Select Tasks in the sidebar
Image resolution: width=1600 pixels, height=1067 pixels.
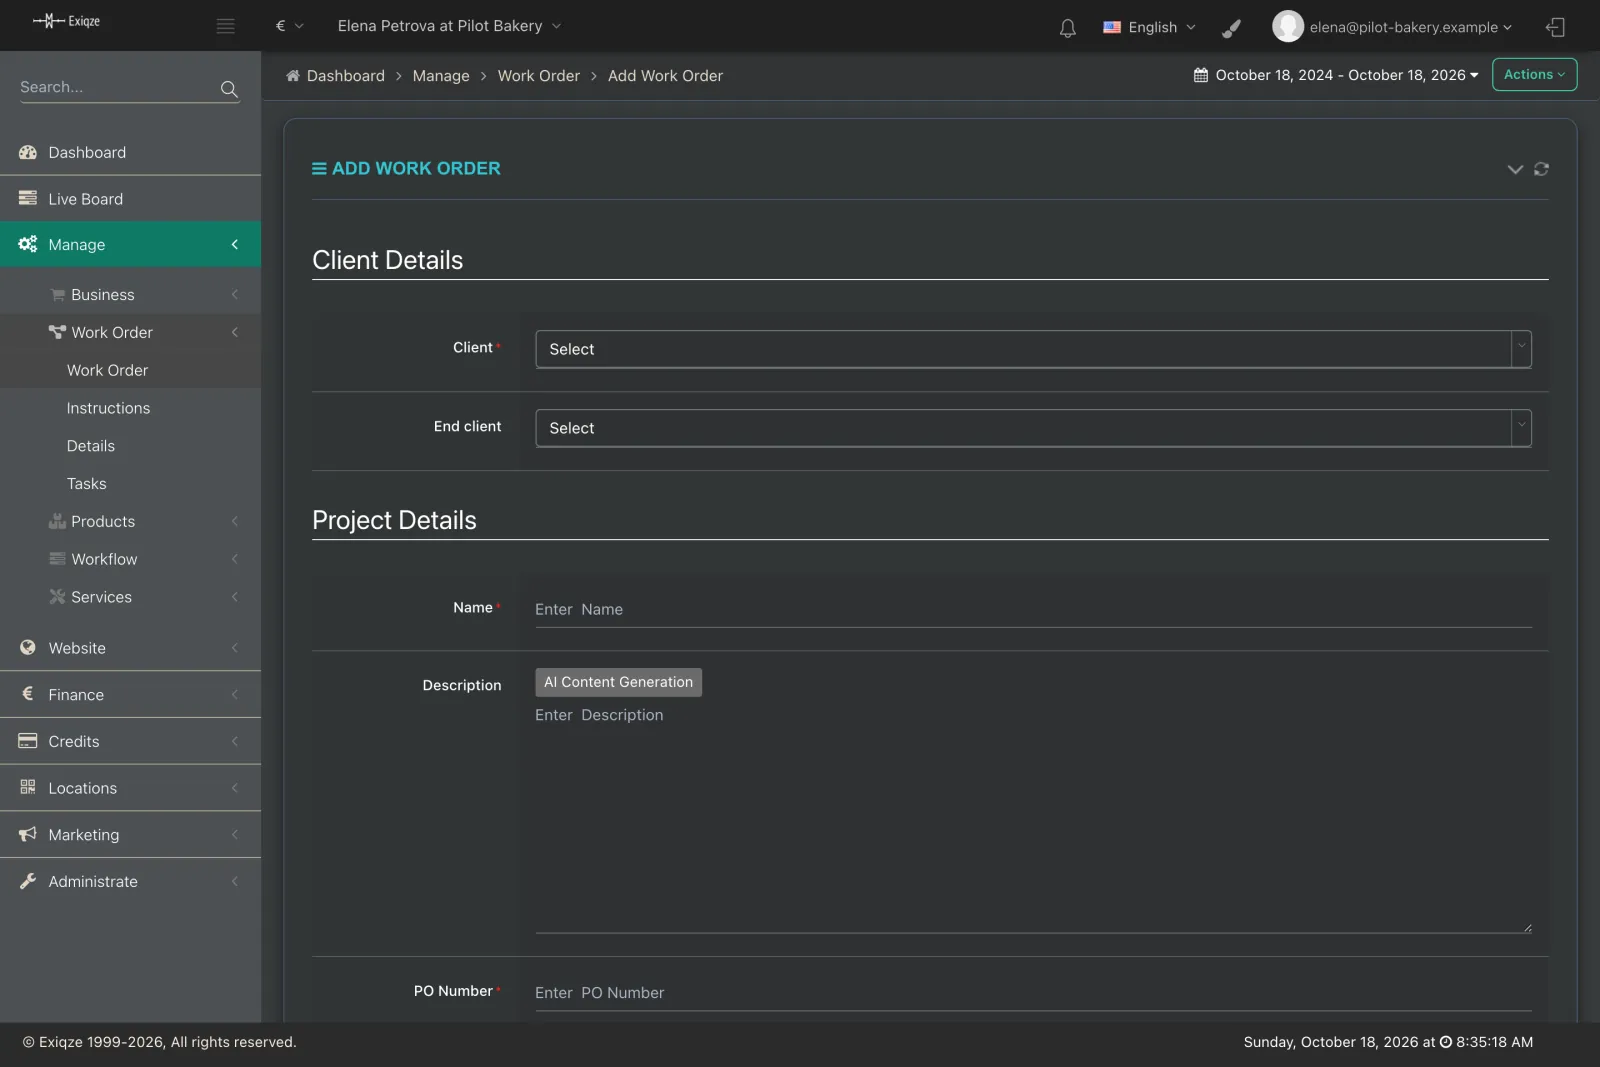coord(130,484)
